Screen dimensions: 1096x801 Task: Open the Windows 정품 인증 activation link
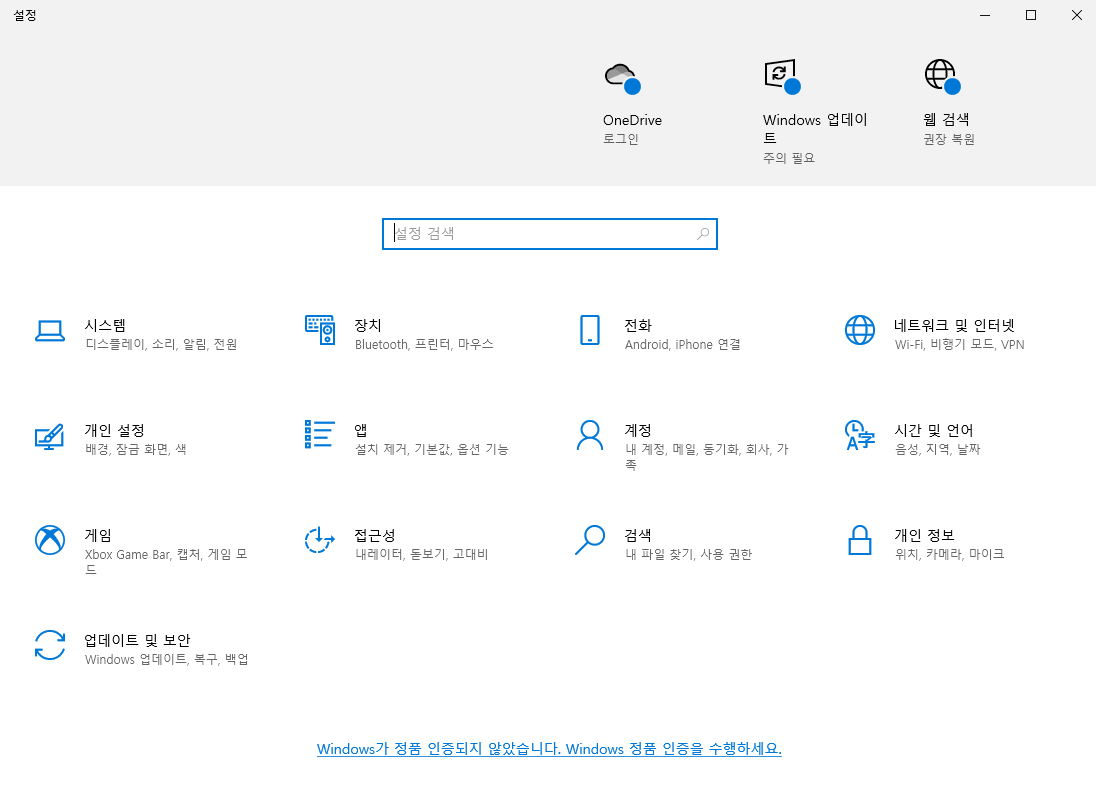pyautogui.click(x=549, y=749)
